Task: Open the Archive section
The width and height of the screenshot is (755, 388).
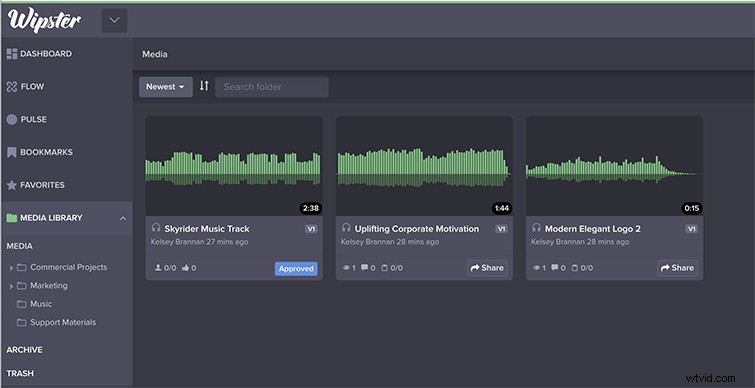Action: click(25, 349)
